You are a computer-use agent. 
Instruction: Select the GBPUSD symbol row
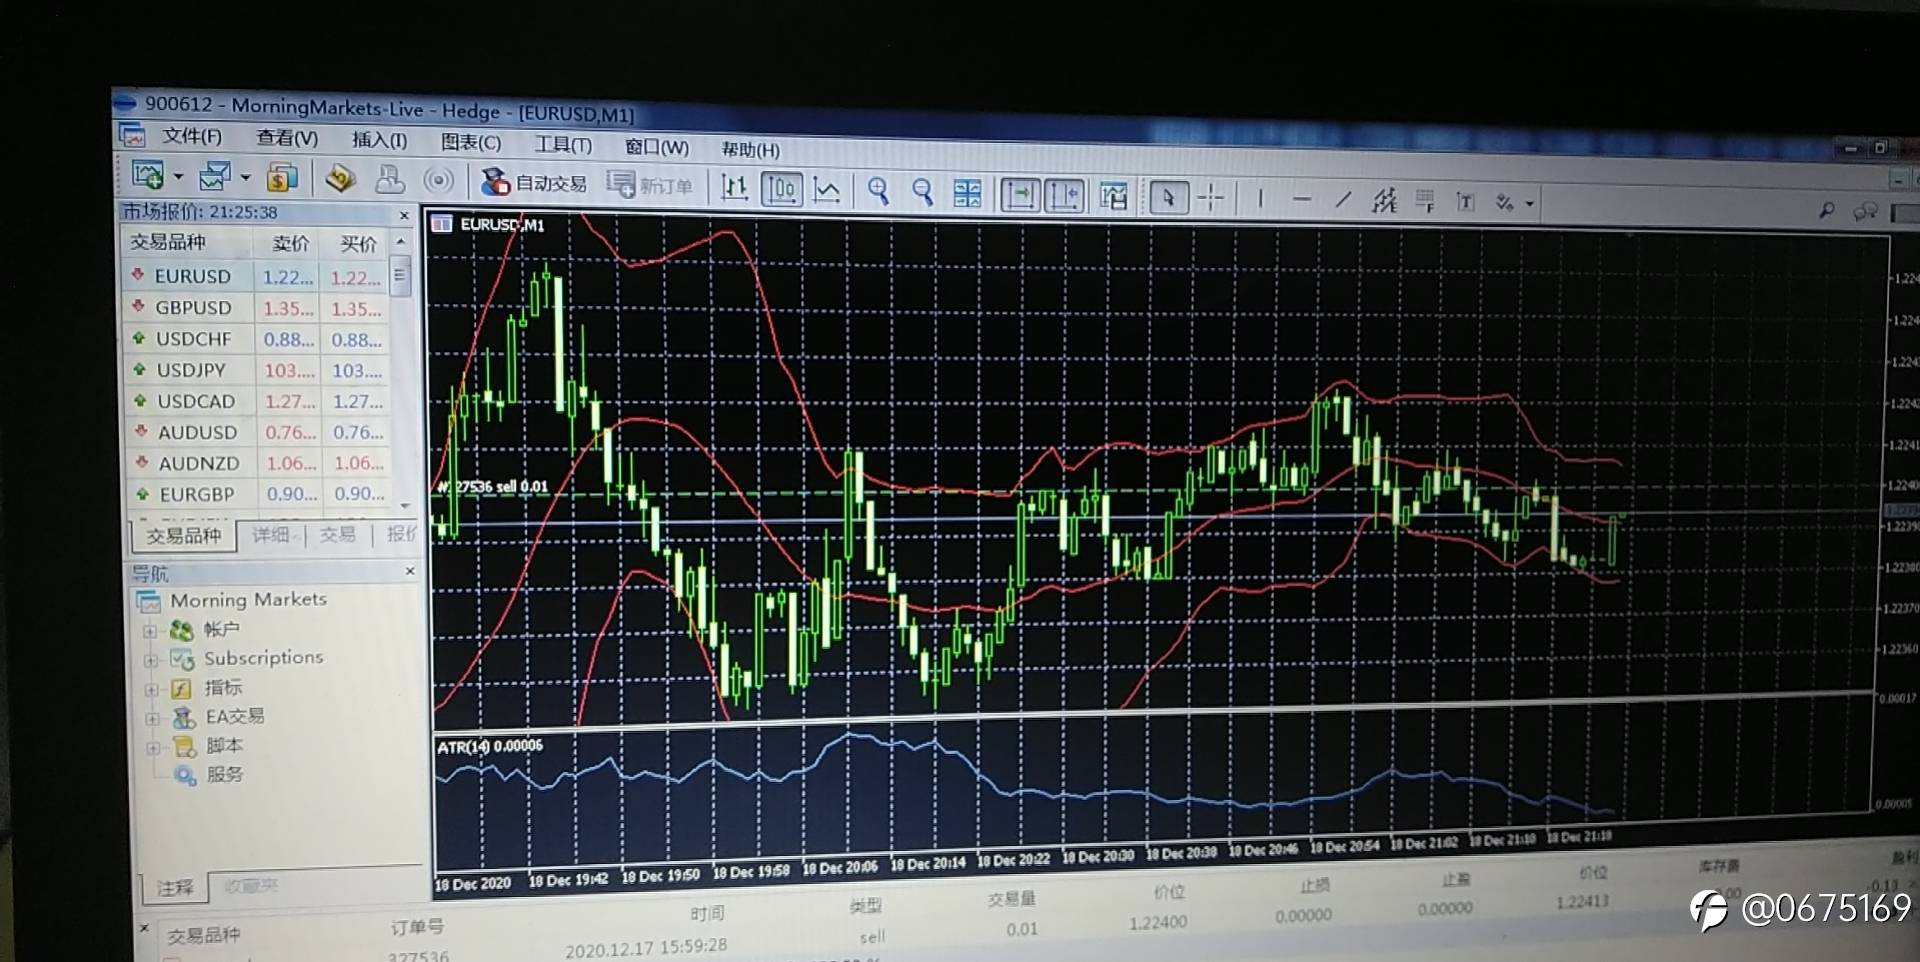(x=256, y=307)
